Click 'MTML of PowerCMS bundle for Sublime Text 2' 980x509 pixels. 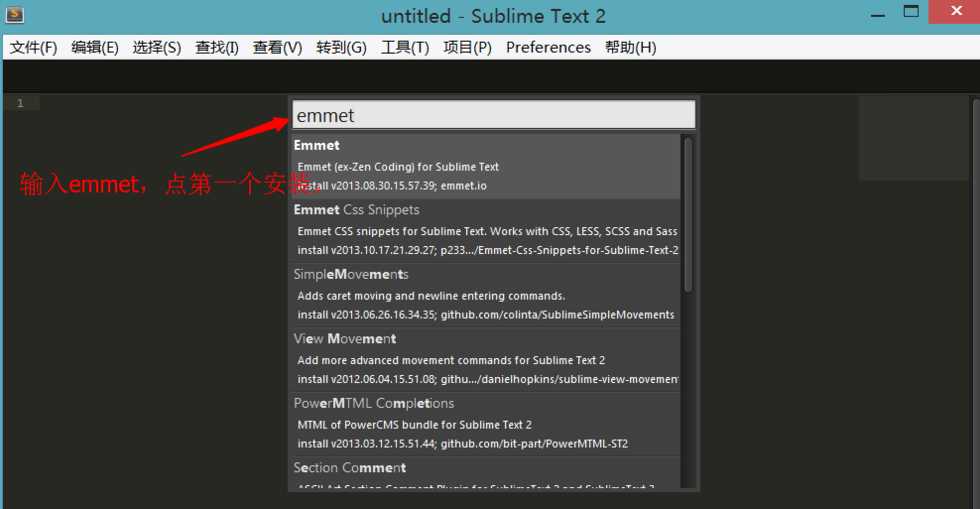pyautogui.click(x=414, y=425)
